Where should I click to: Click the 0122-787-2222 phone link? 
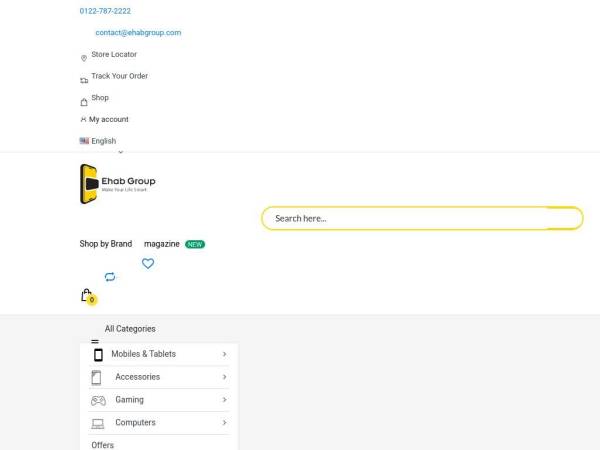tap(105, 11)
